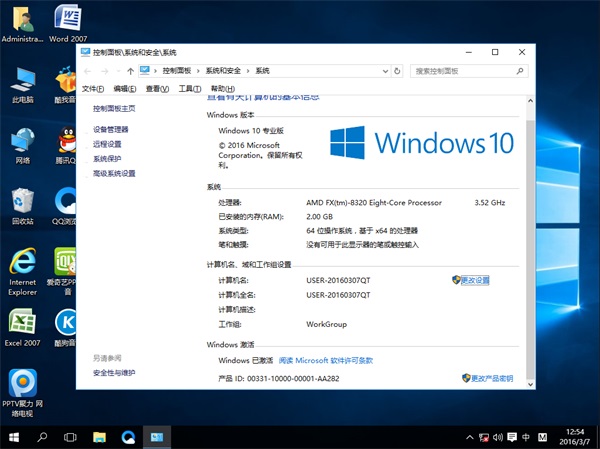Click the taskbar search magnifier icon
This screenshot has height=449, width=600.
pyautogui.click(x=43, y=438)
